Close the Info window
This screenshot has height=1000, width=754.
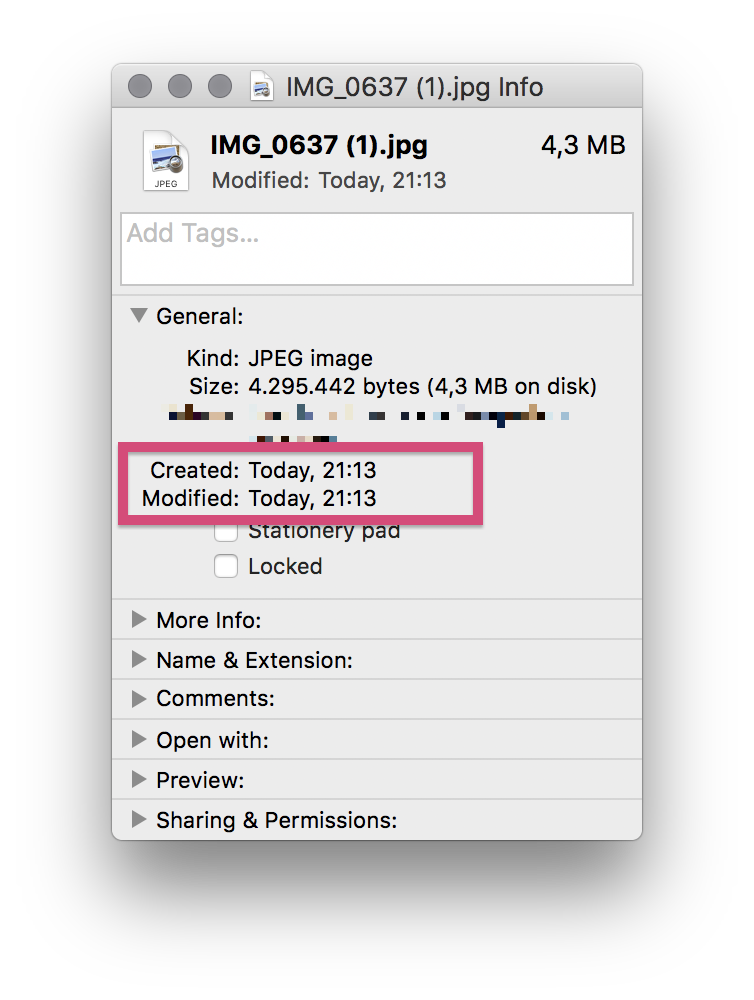pyautogui.click(x=141, y=87)
